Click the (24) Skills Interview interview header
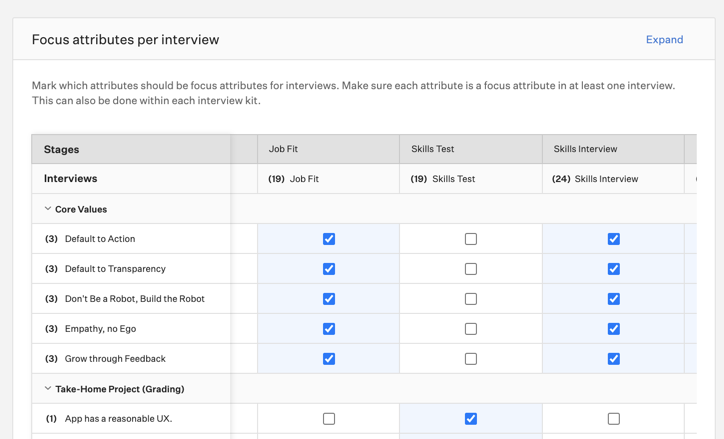The width and height of the screenshot is (724, 439). point(596,179)
